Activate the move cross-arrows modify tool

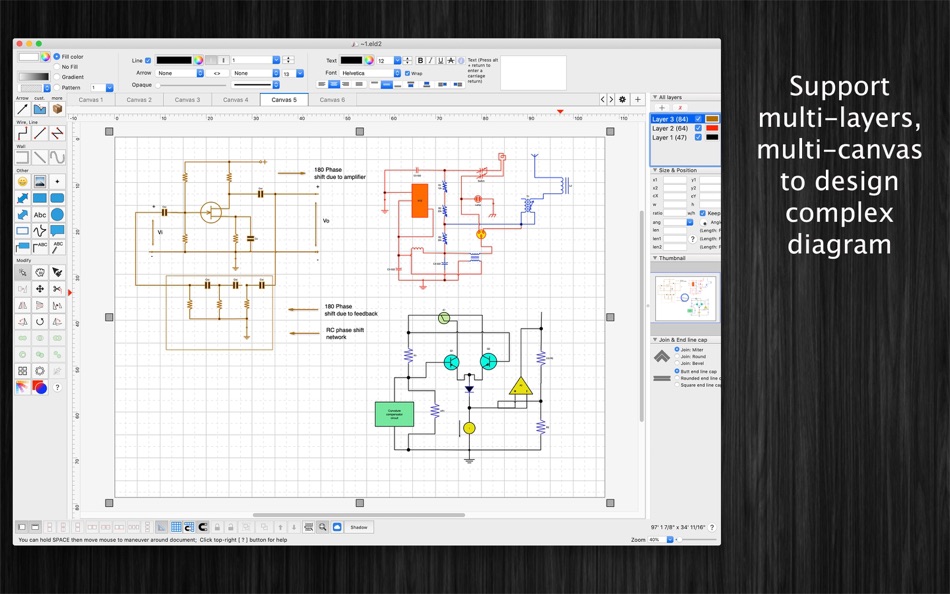click(x=40, y=289)
